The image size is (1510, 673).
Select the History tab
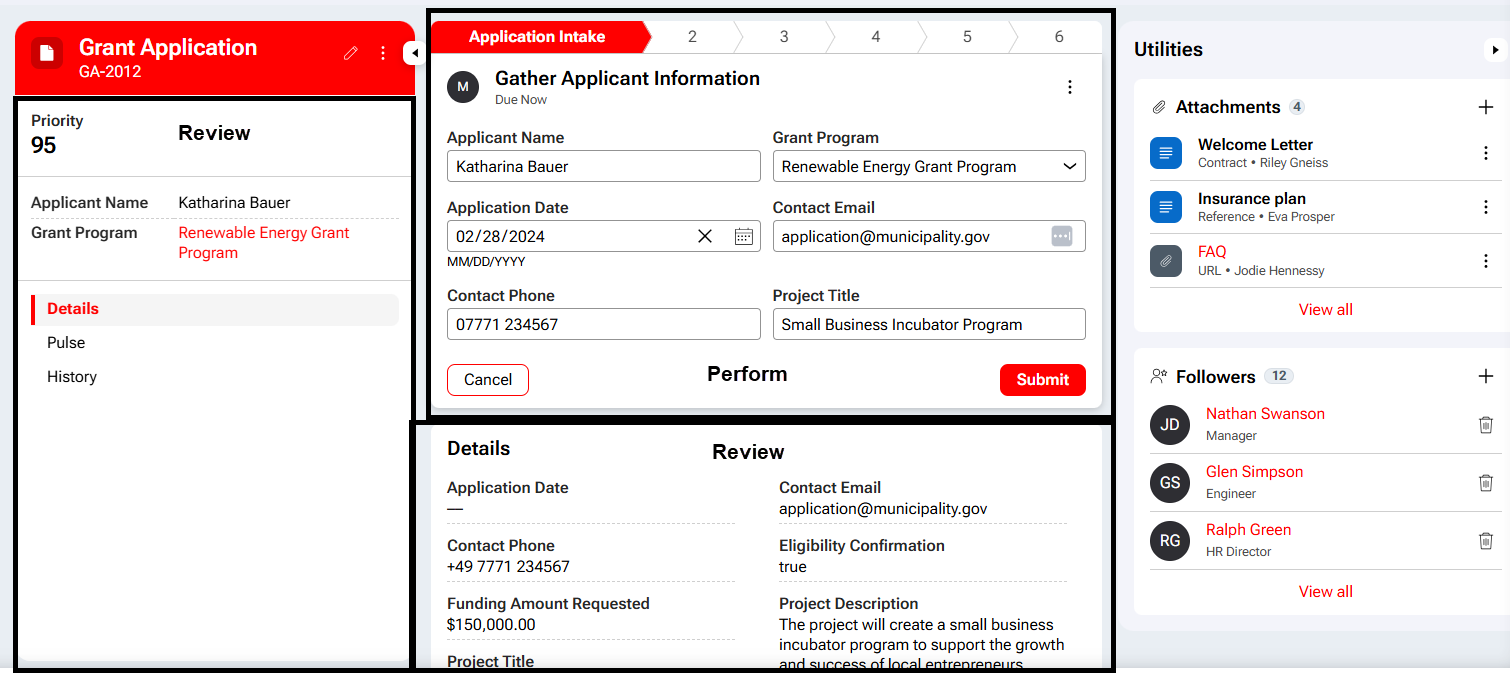click(x=72, y=377)
